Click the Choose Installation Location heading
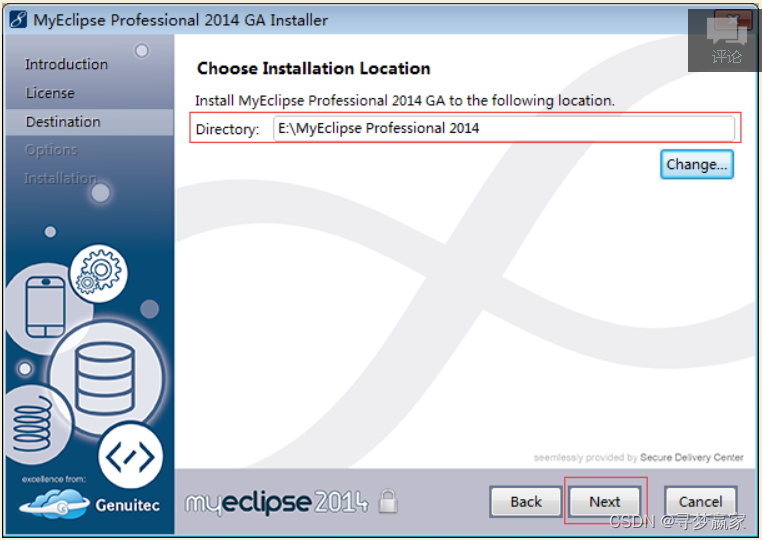The width and height of the screenshot is (762, 540). [313, 69]
